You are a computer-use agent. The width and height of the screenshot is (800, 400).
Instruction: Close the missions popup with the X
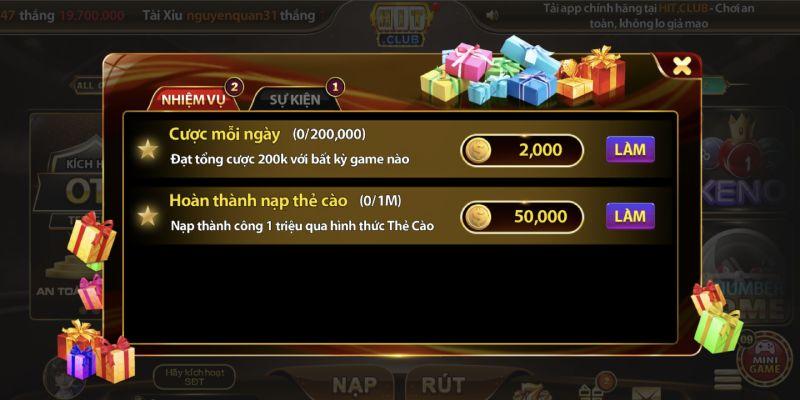click(681, 66)
